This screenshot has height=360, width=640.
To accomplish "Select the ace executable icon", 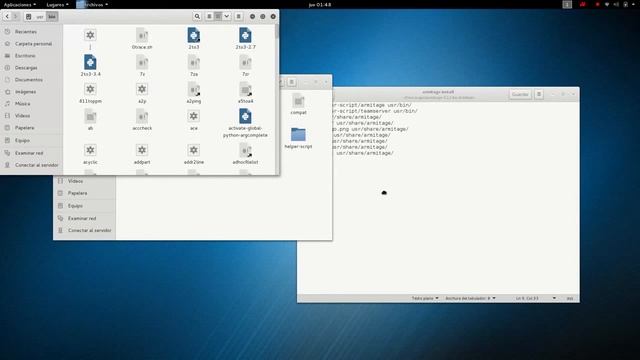I will click(x=193, y=116).
